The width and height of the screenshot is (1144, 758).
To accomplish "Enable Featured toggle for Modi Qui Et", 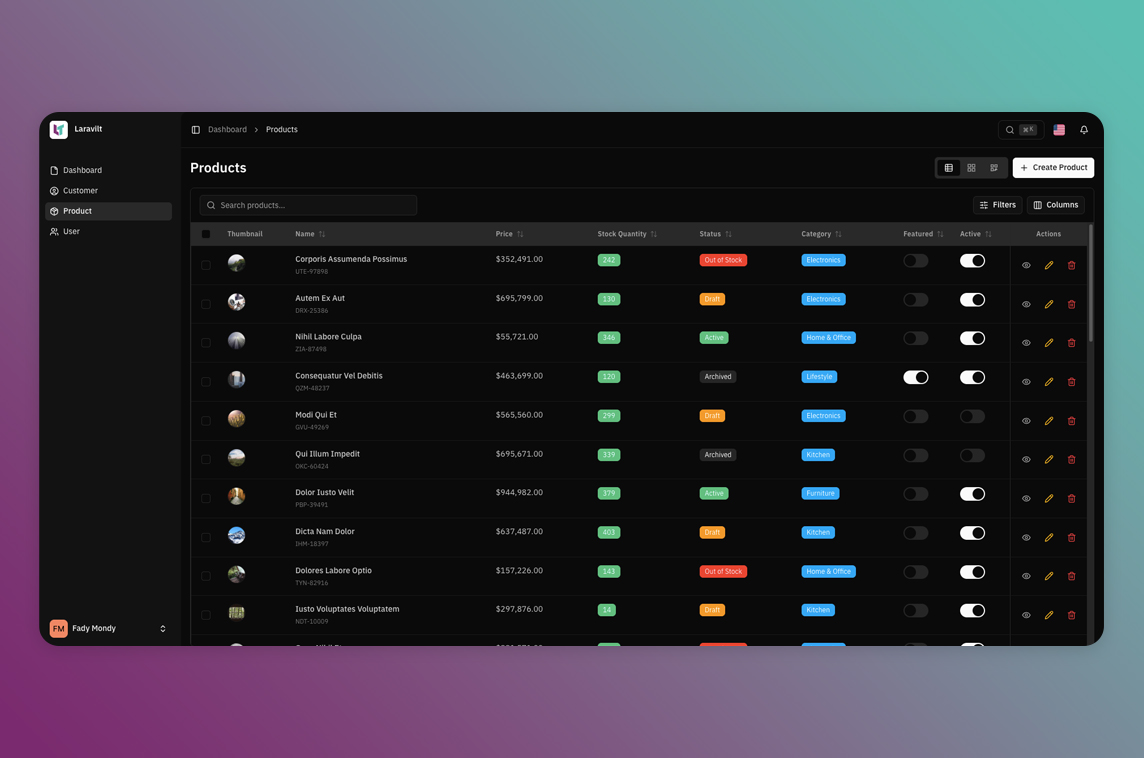I will [x=915, y=416].
